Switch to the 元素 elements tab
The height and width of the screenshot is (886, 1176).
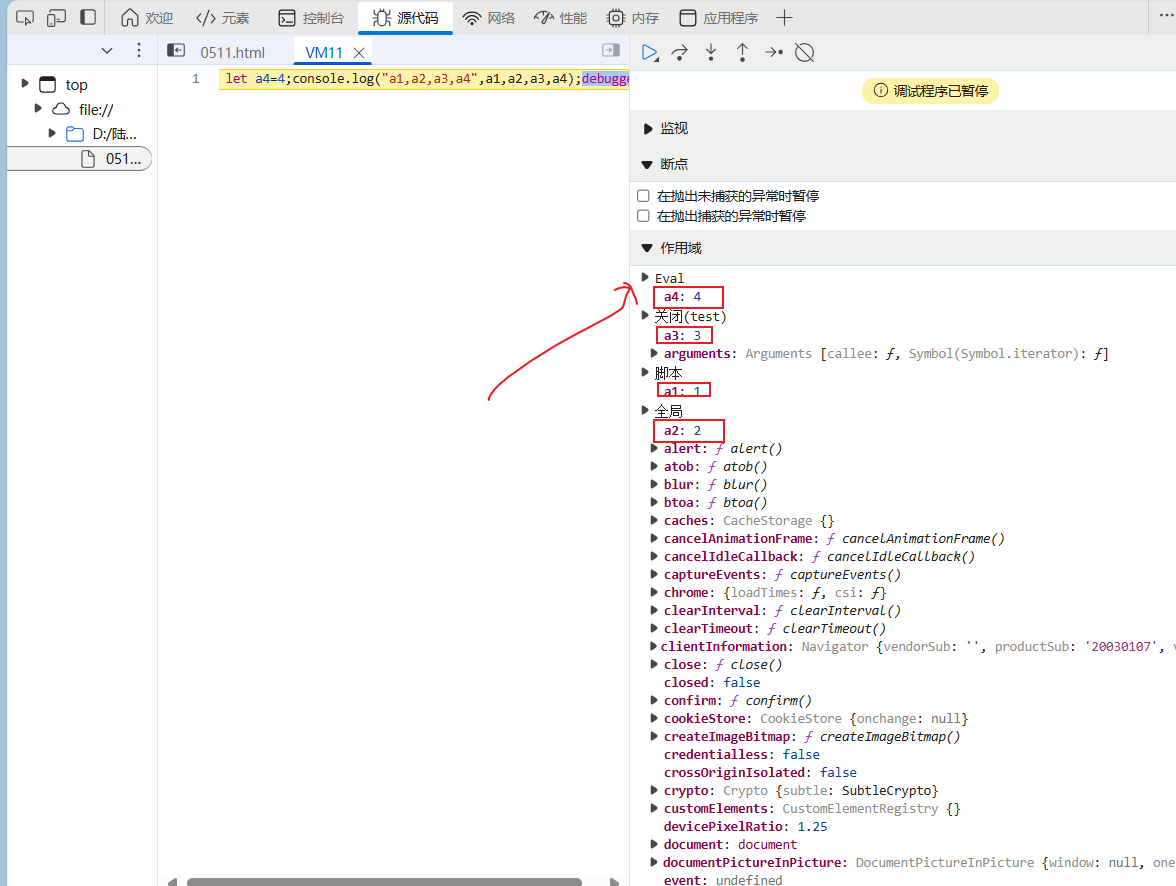pos(222,17)
